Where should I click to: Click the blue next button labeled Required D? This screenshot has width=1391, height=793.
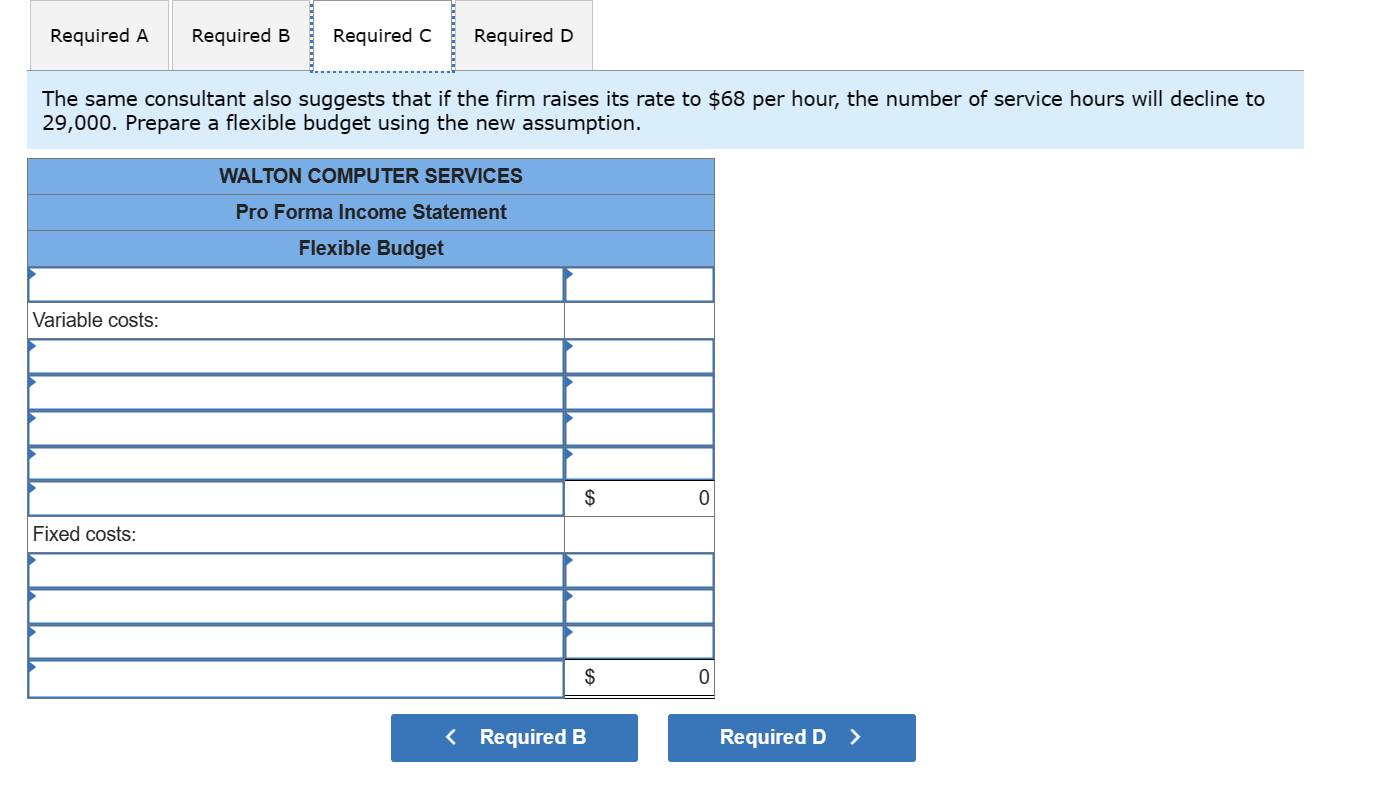pyautogui.click(x=791, y=738)
